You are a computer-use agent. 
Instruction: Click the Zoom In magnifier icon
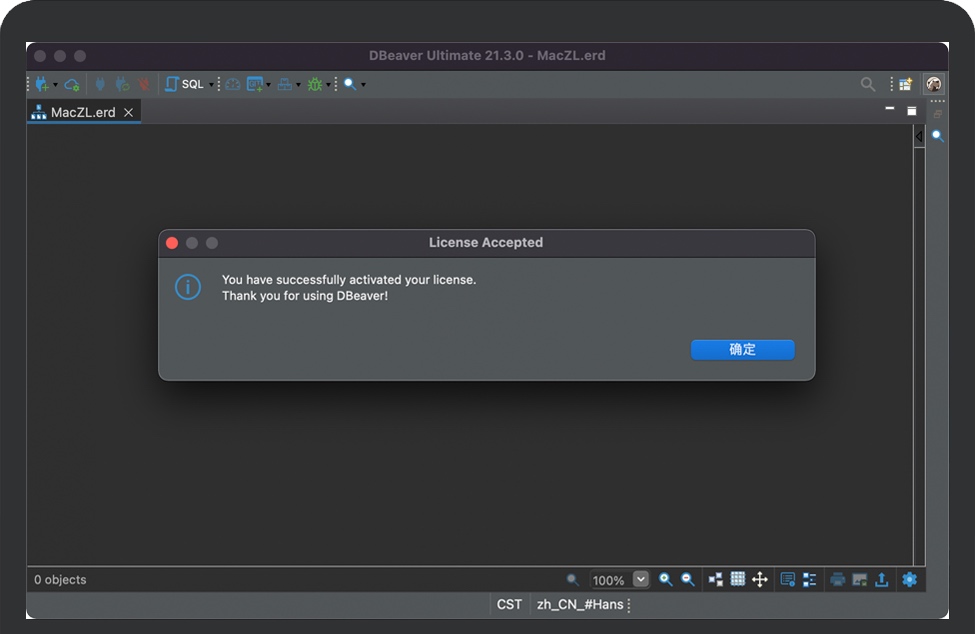[x=665, y=579]
